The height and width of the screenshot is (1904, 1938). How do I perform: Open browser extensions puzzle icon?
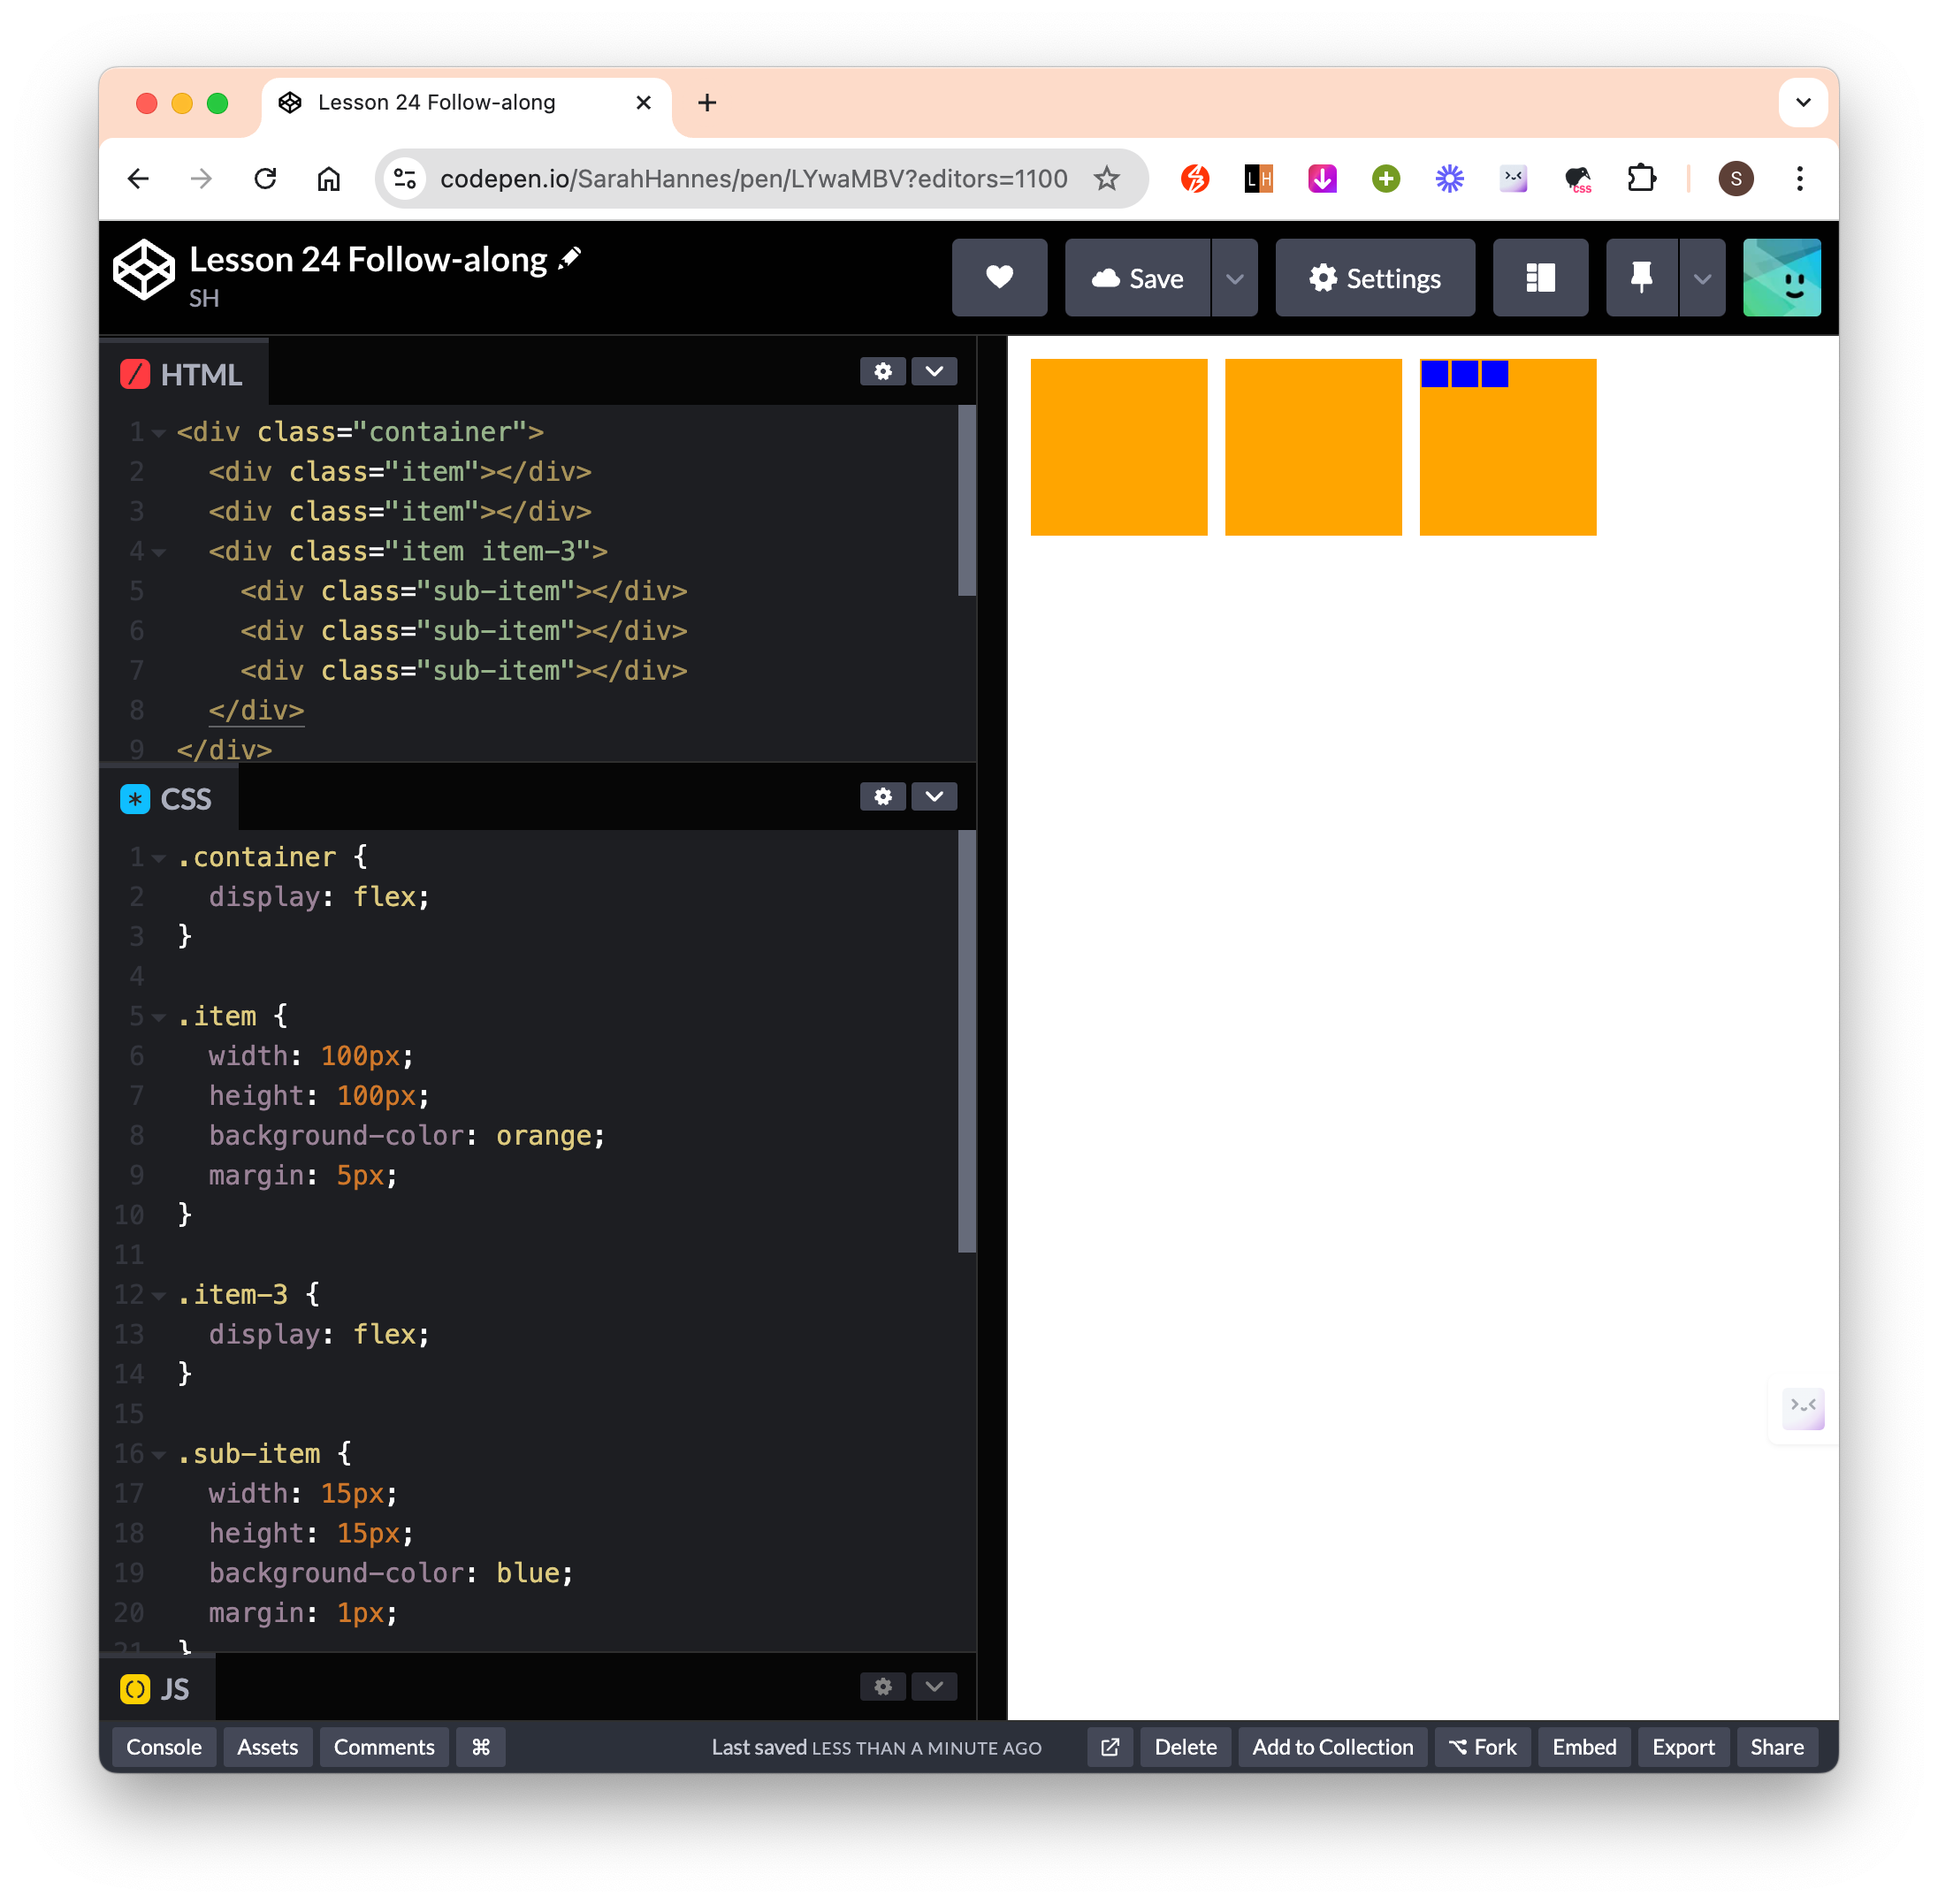[1641, 179]
